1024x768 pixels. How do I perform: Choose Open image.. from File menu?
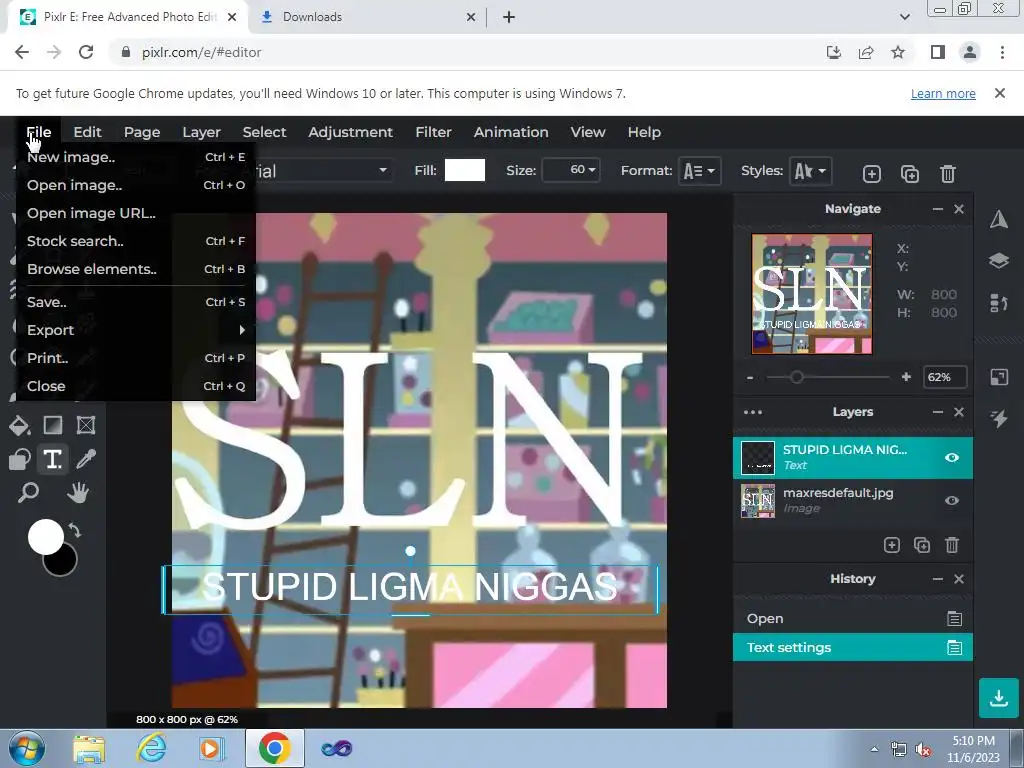point(136,185)
